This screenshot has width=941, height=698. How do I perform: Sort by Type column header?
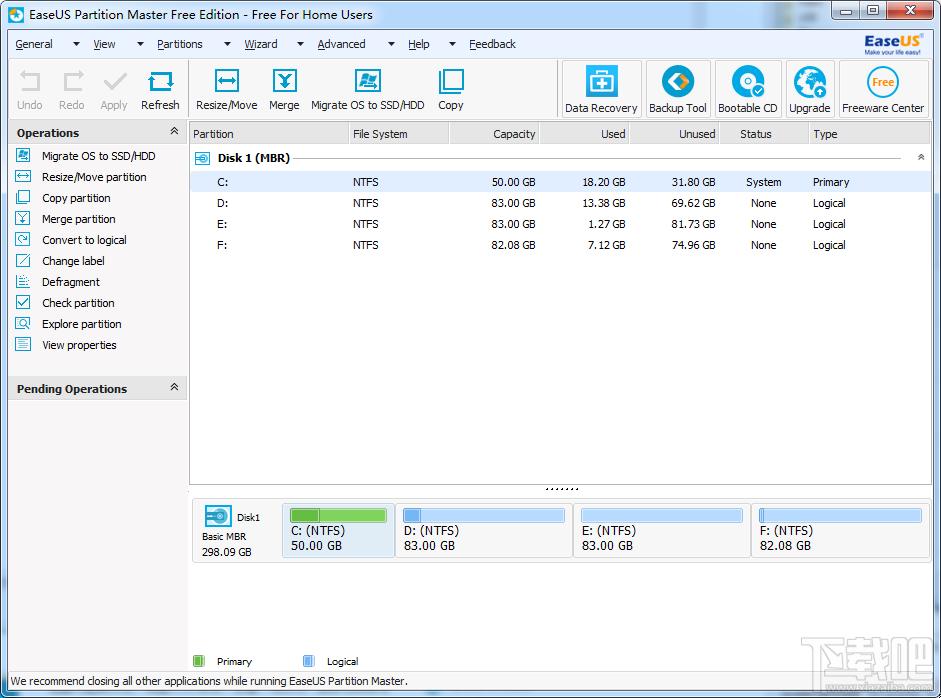click(869, 134)
